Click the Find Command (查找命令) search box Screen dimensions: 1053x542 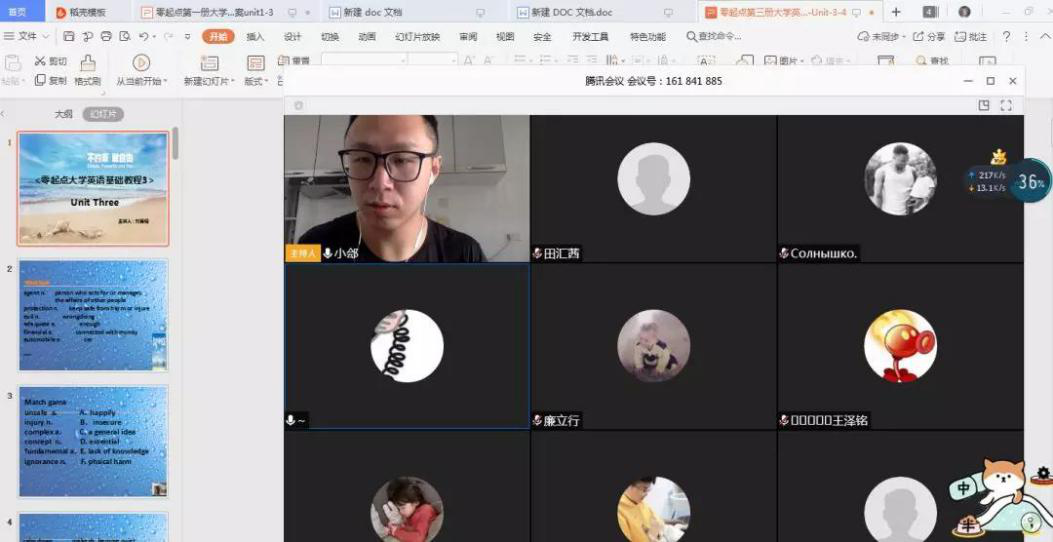[714, 37]
